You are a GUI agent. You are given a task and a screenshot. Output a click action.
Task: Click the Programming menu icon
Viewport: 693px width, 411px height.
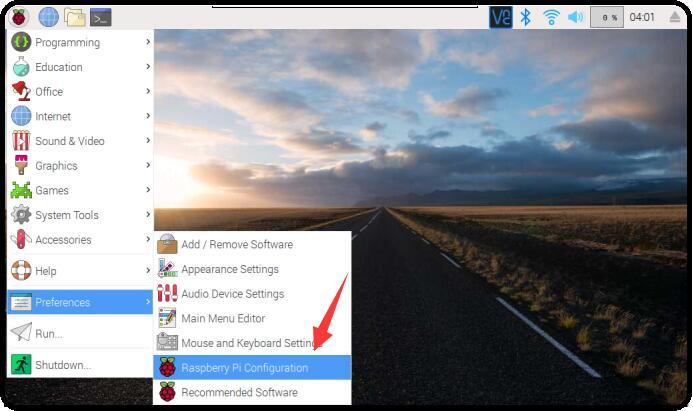click(x=21, y=42)
